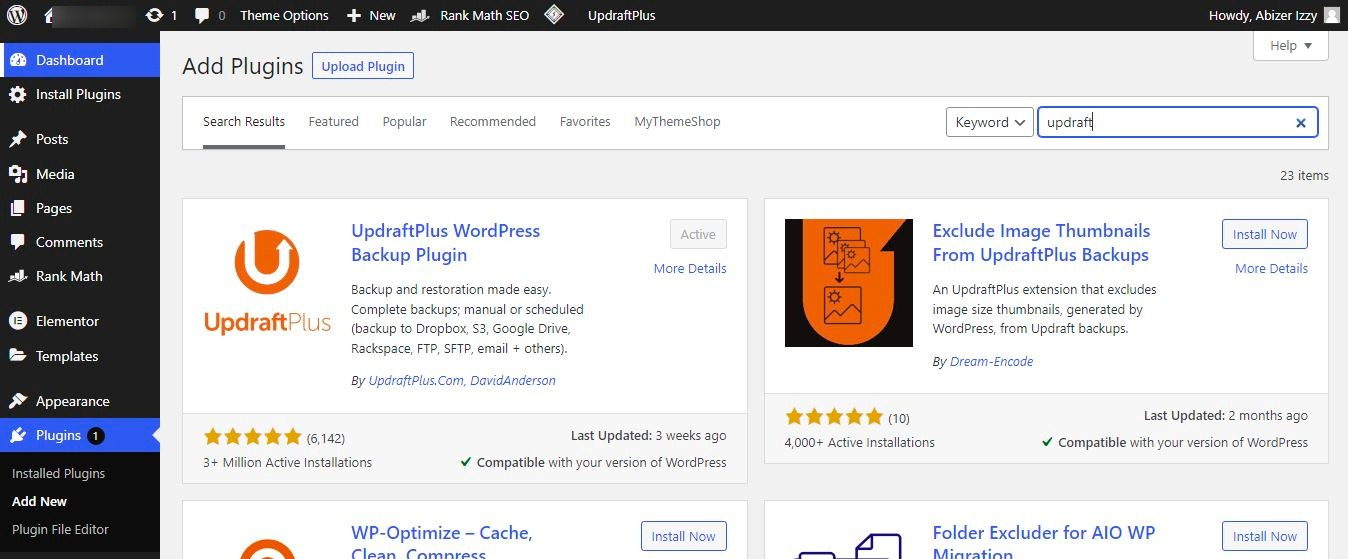This screenshot has height=559, width=1348.
Task: Click the Exclude Image Thumbnails plugin thumbnail
Action: [x=849, y=283]
